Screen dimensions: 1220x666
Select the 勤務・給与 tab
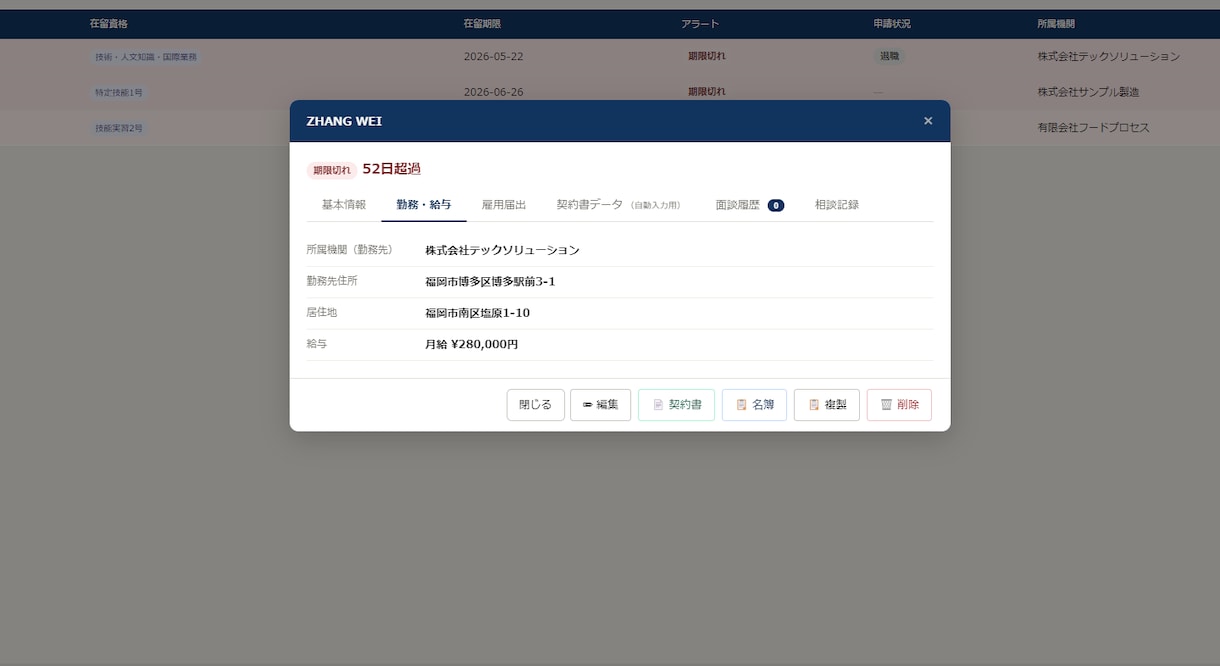[424, 204]
